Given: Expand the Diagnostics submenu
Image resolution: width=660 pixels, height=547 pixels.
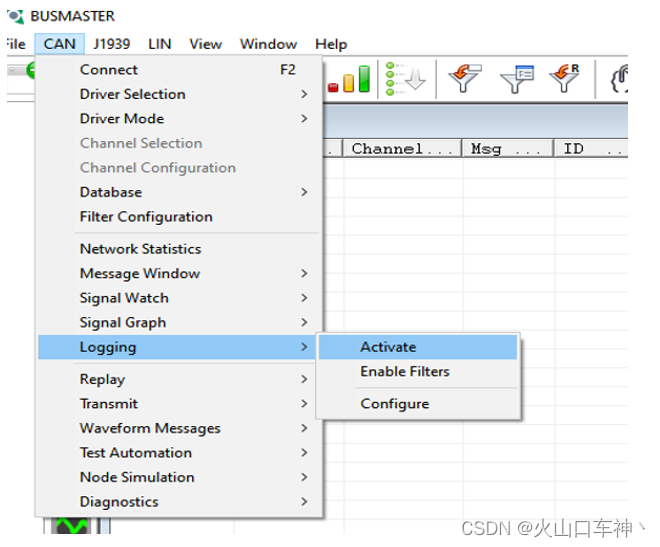Looking at the screenshot, I should tap(179, 501).
